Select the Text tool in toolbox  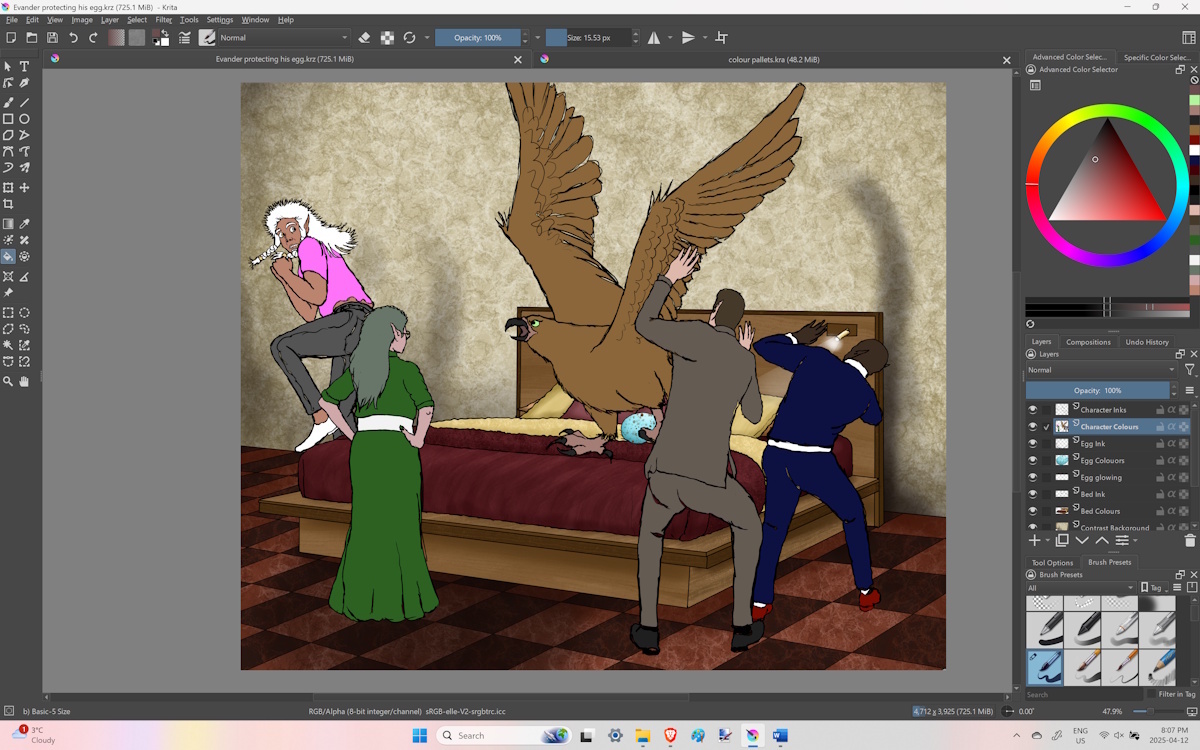coord(25,67)
